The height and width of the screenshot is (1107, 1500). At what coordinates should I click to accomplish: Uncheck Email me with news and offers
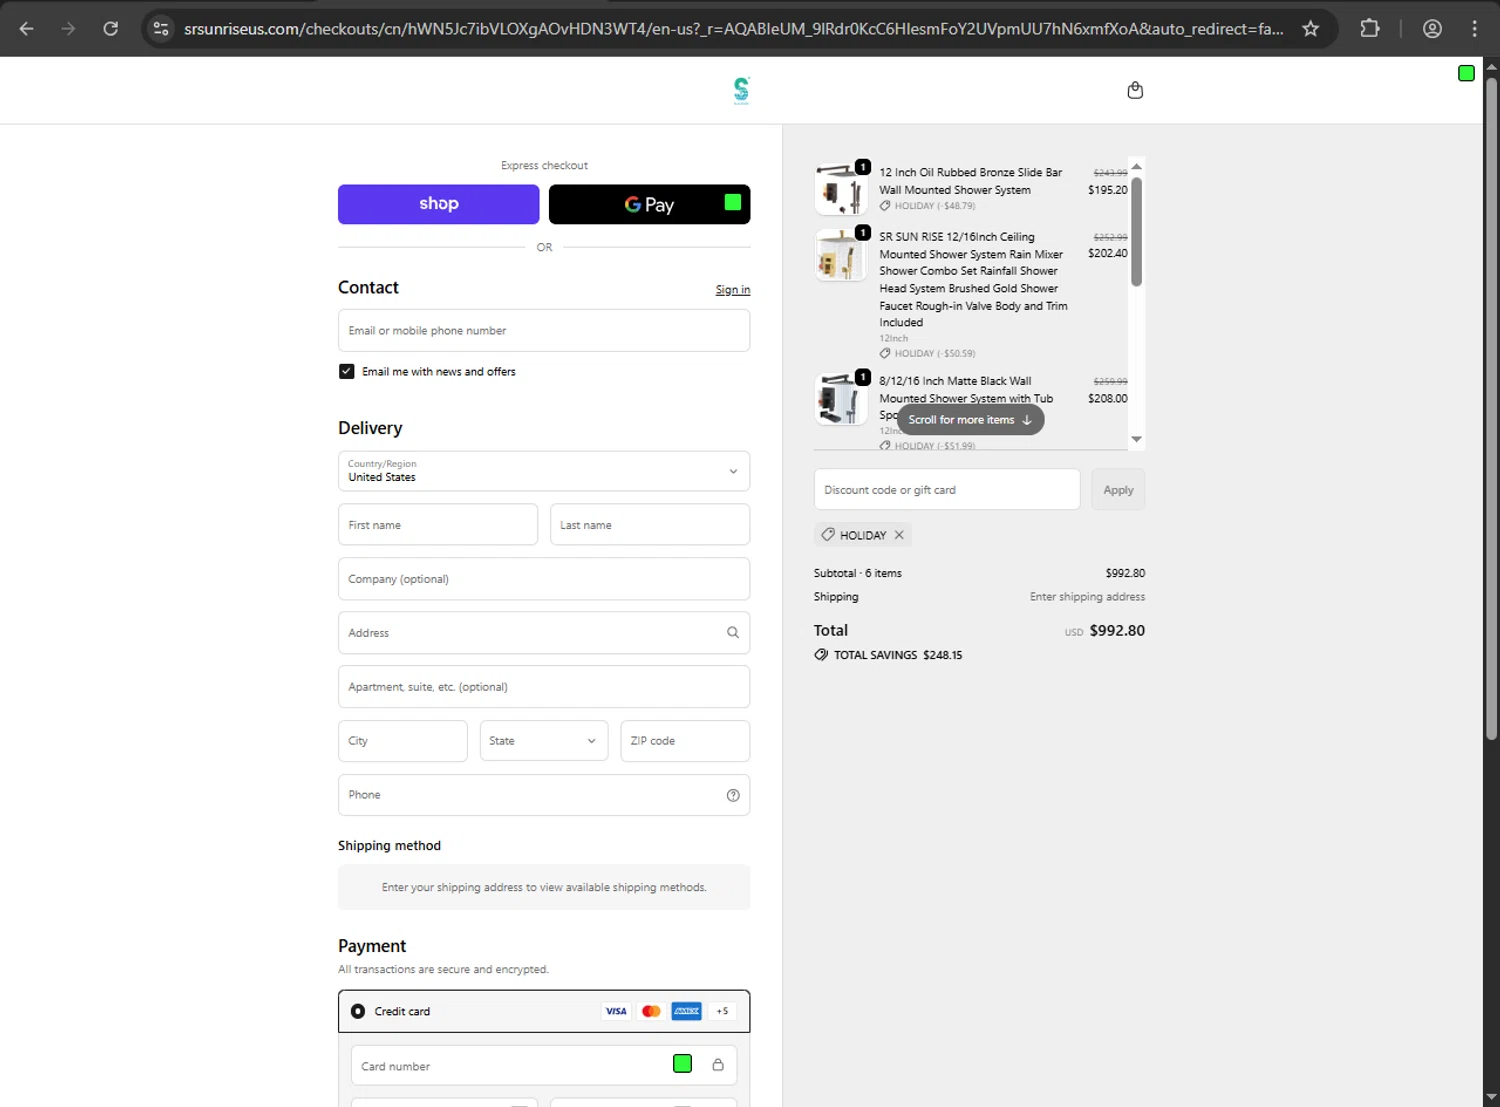click(347, 371)
